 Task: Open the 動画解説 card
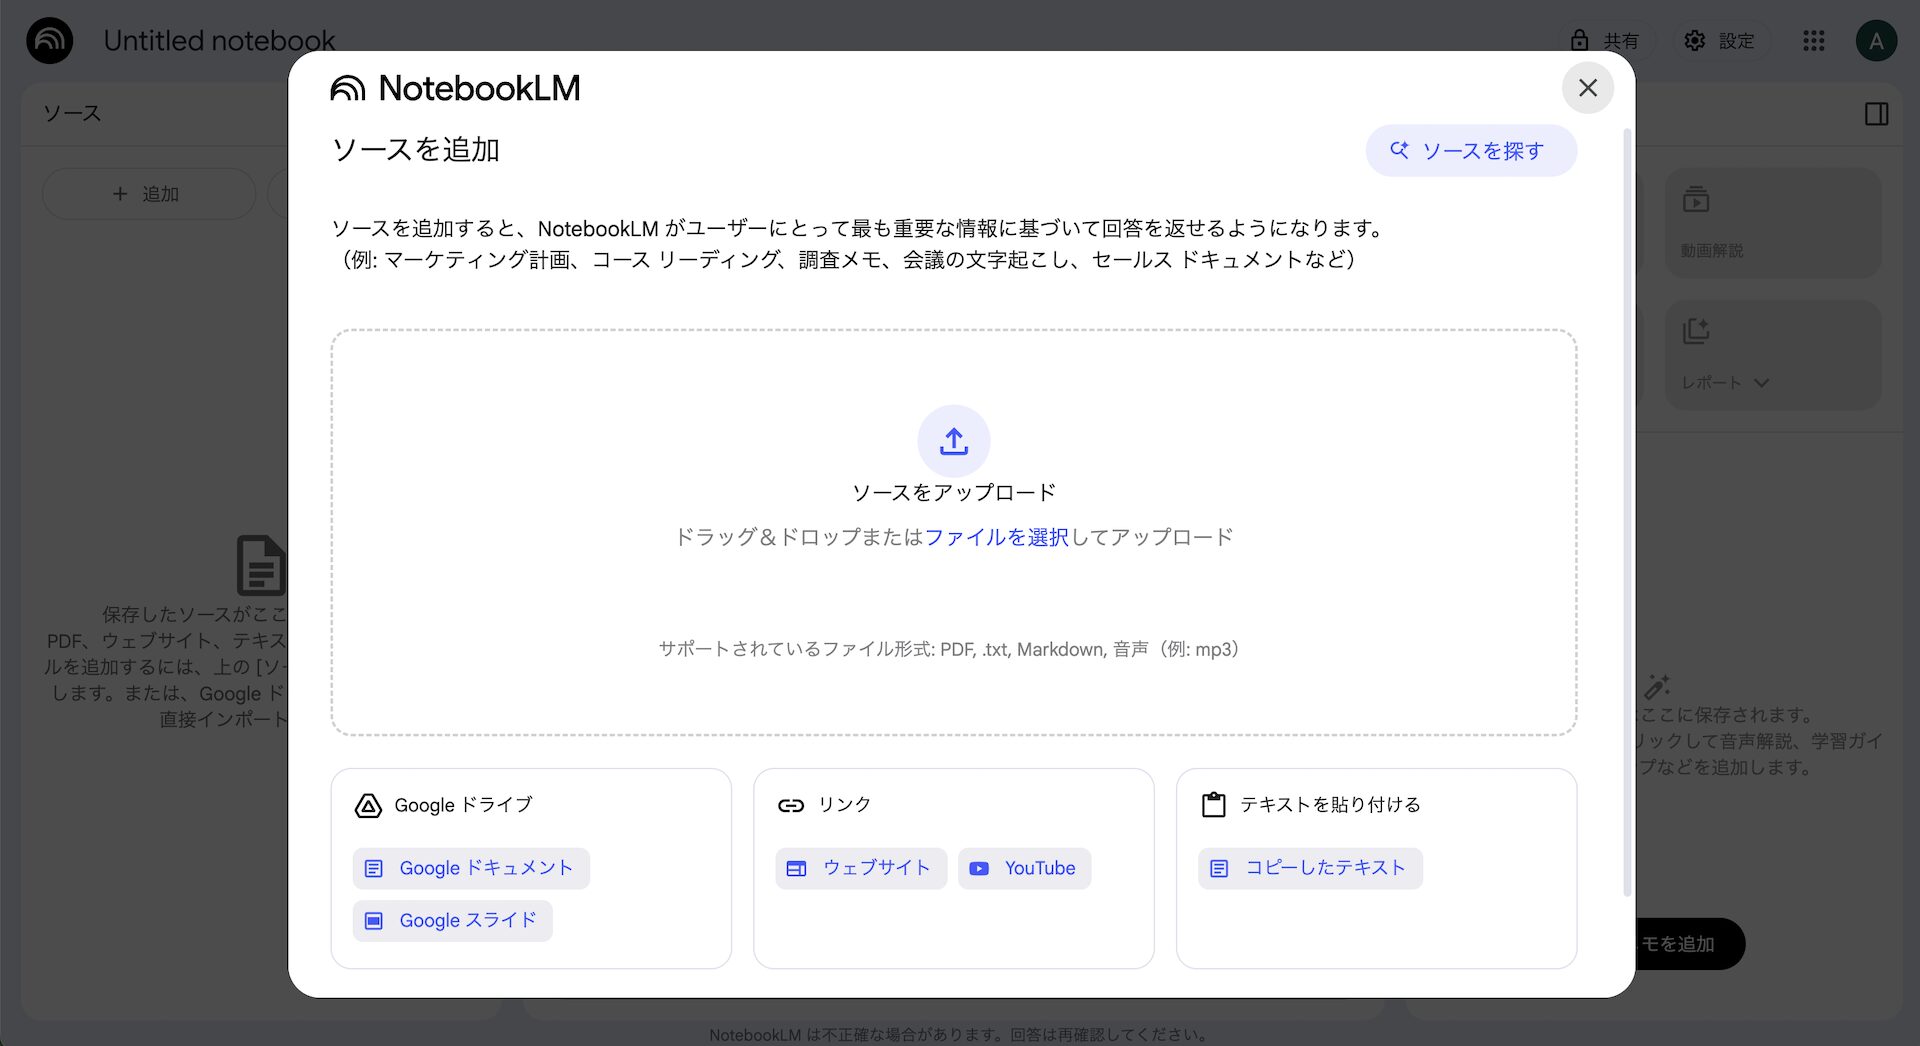click(x=1773, y=223)
